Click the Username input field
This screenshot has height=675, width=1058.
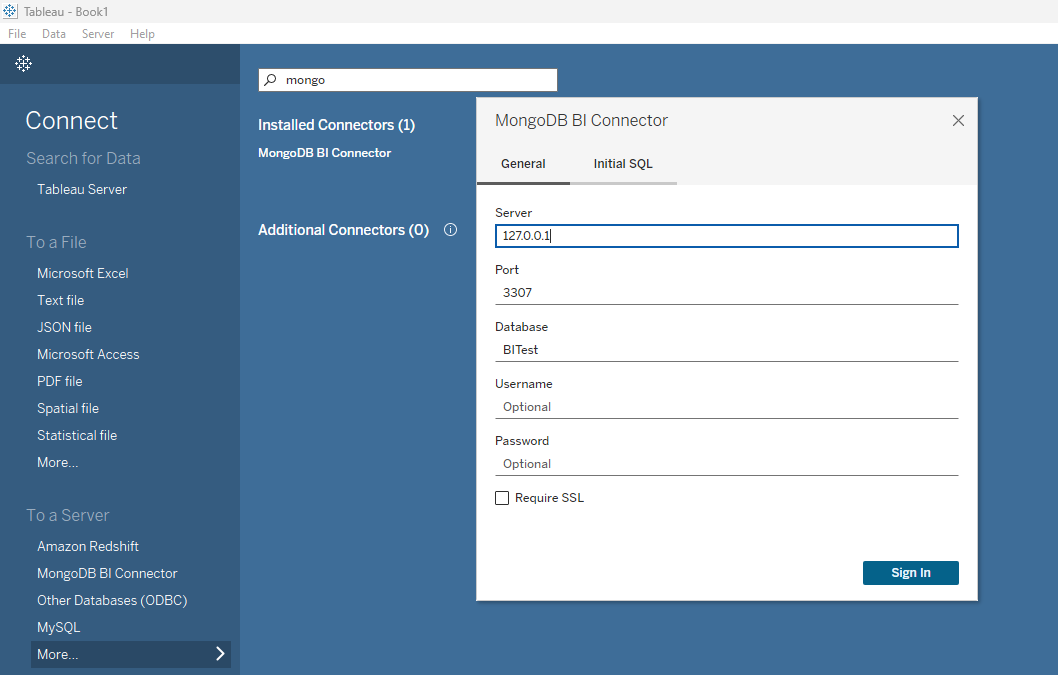pyautogui.click(x=727, y=407)
